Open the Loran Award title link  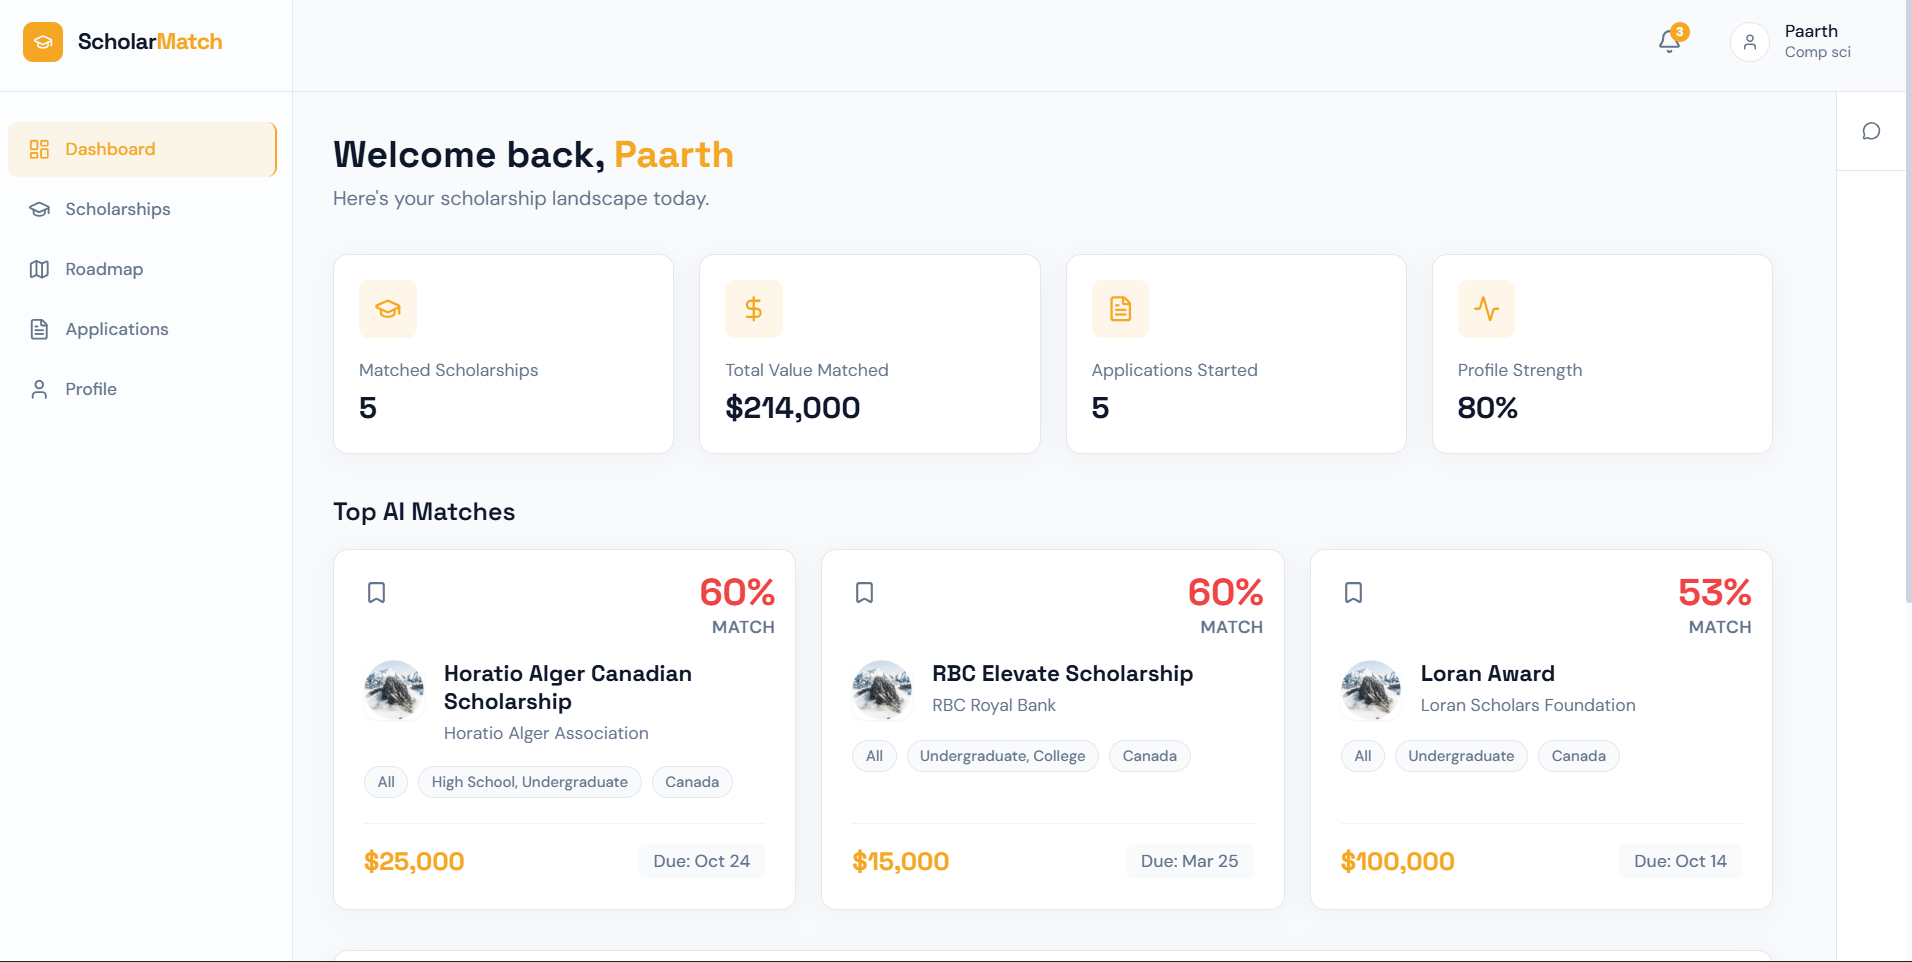[x=1487, y=673]
